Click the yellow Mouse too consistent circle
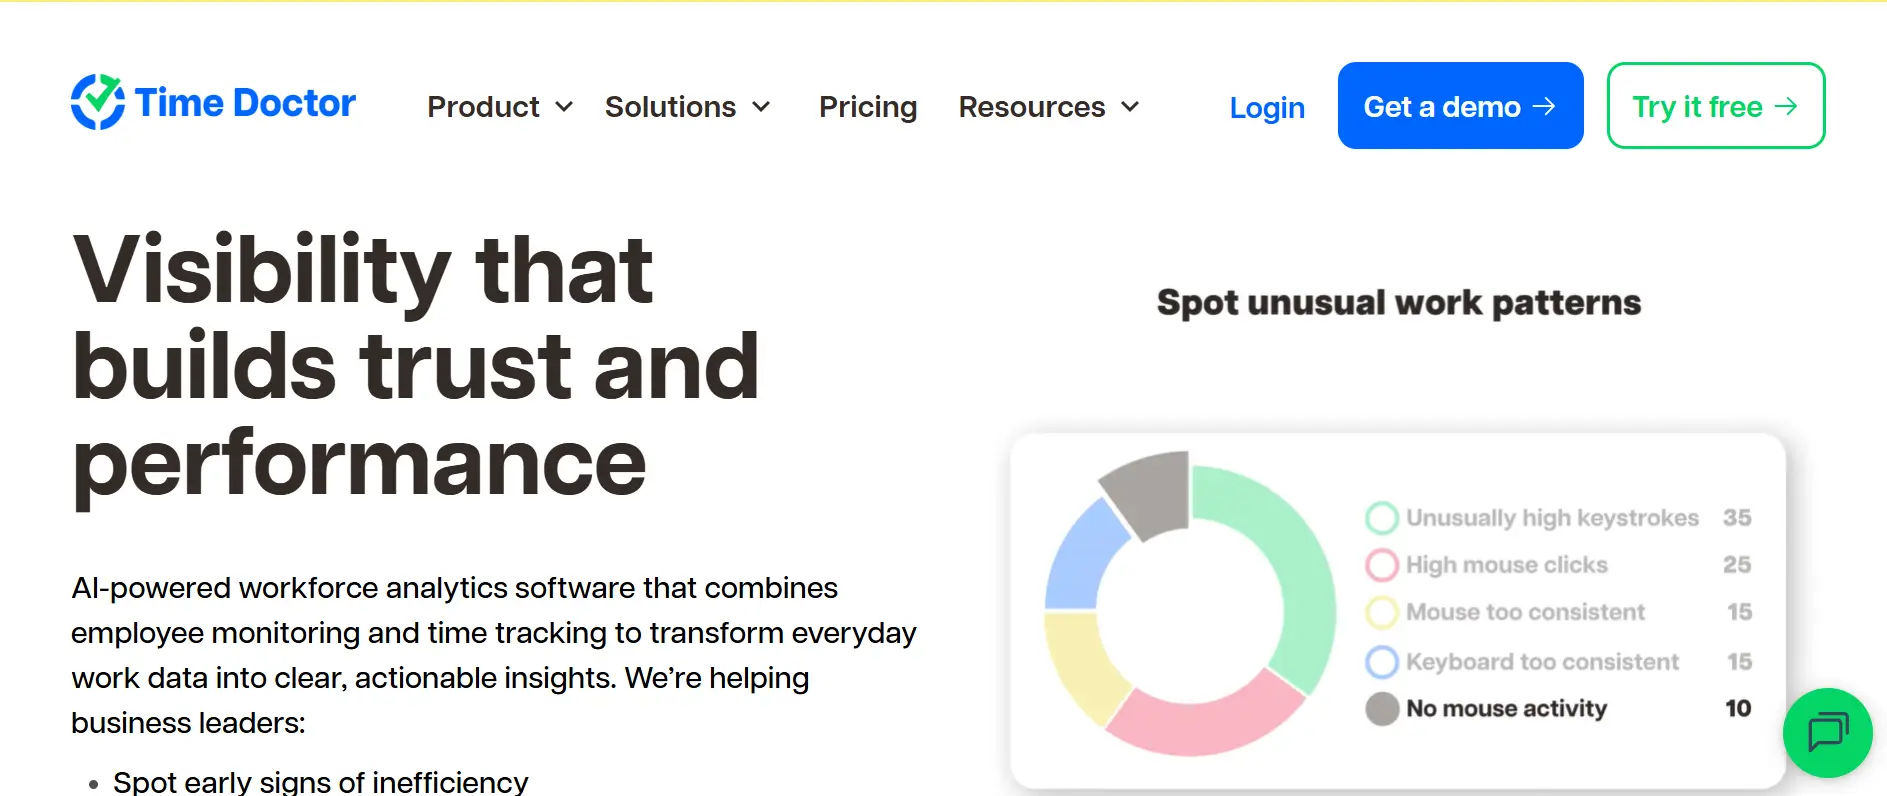Image resolution: width=1887 pixels, height=796 pixels. coord(1382,612)
